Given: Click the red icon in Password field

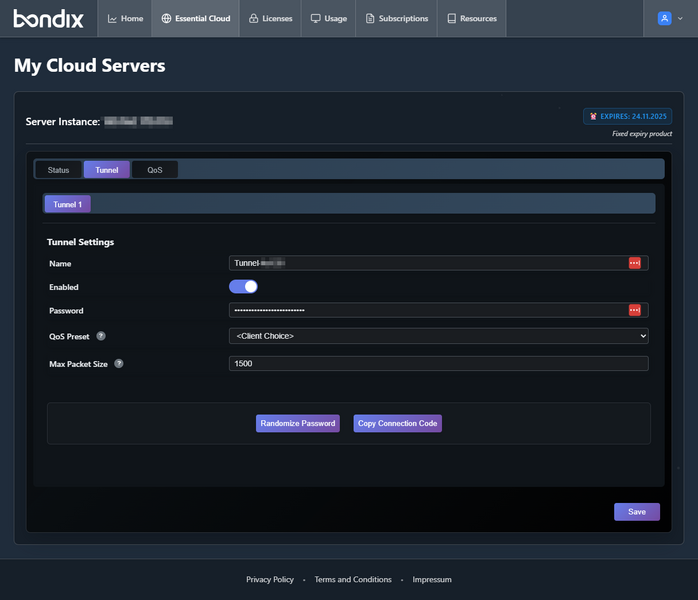Looking at the screenshot, I should coord(634,311).
